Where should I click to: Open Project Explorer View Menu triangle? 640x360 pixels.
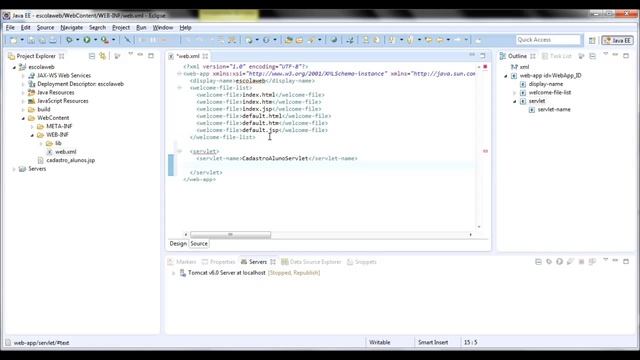[x=131, y=54]
